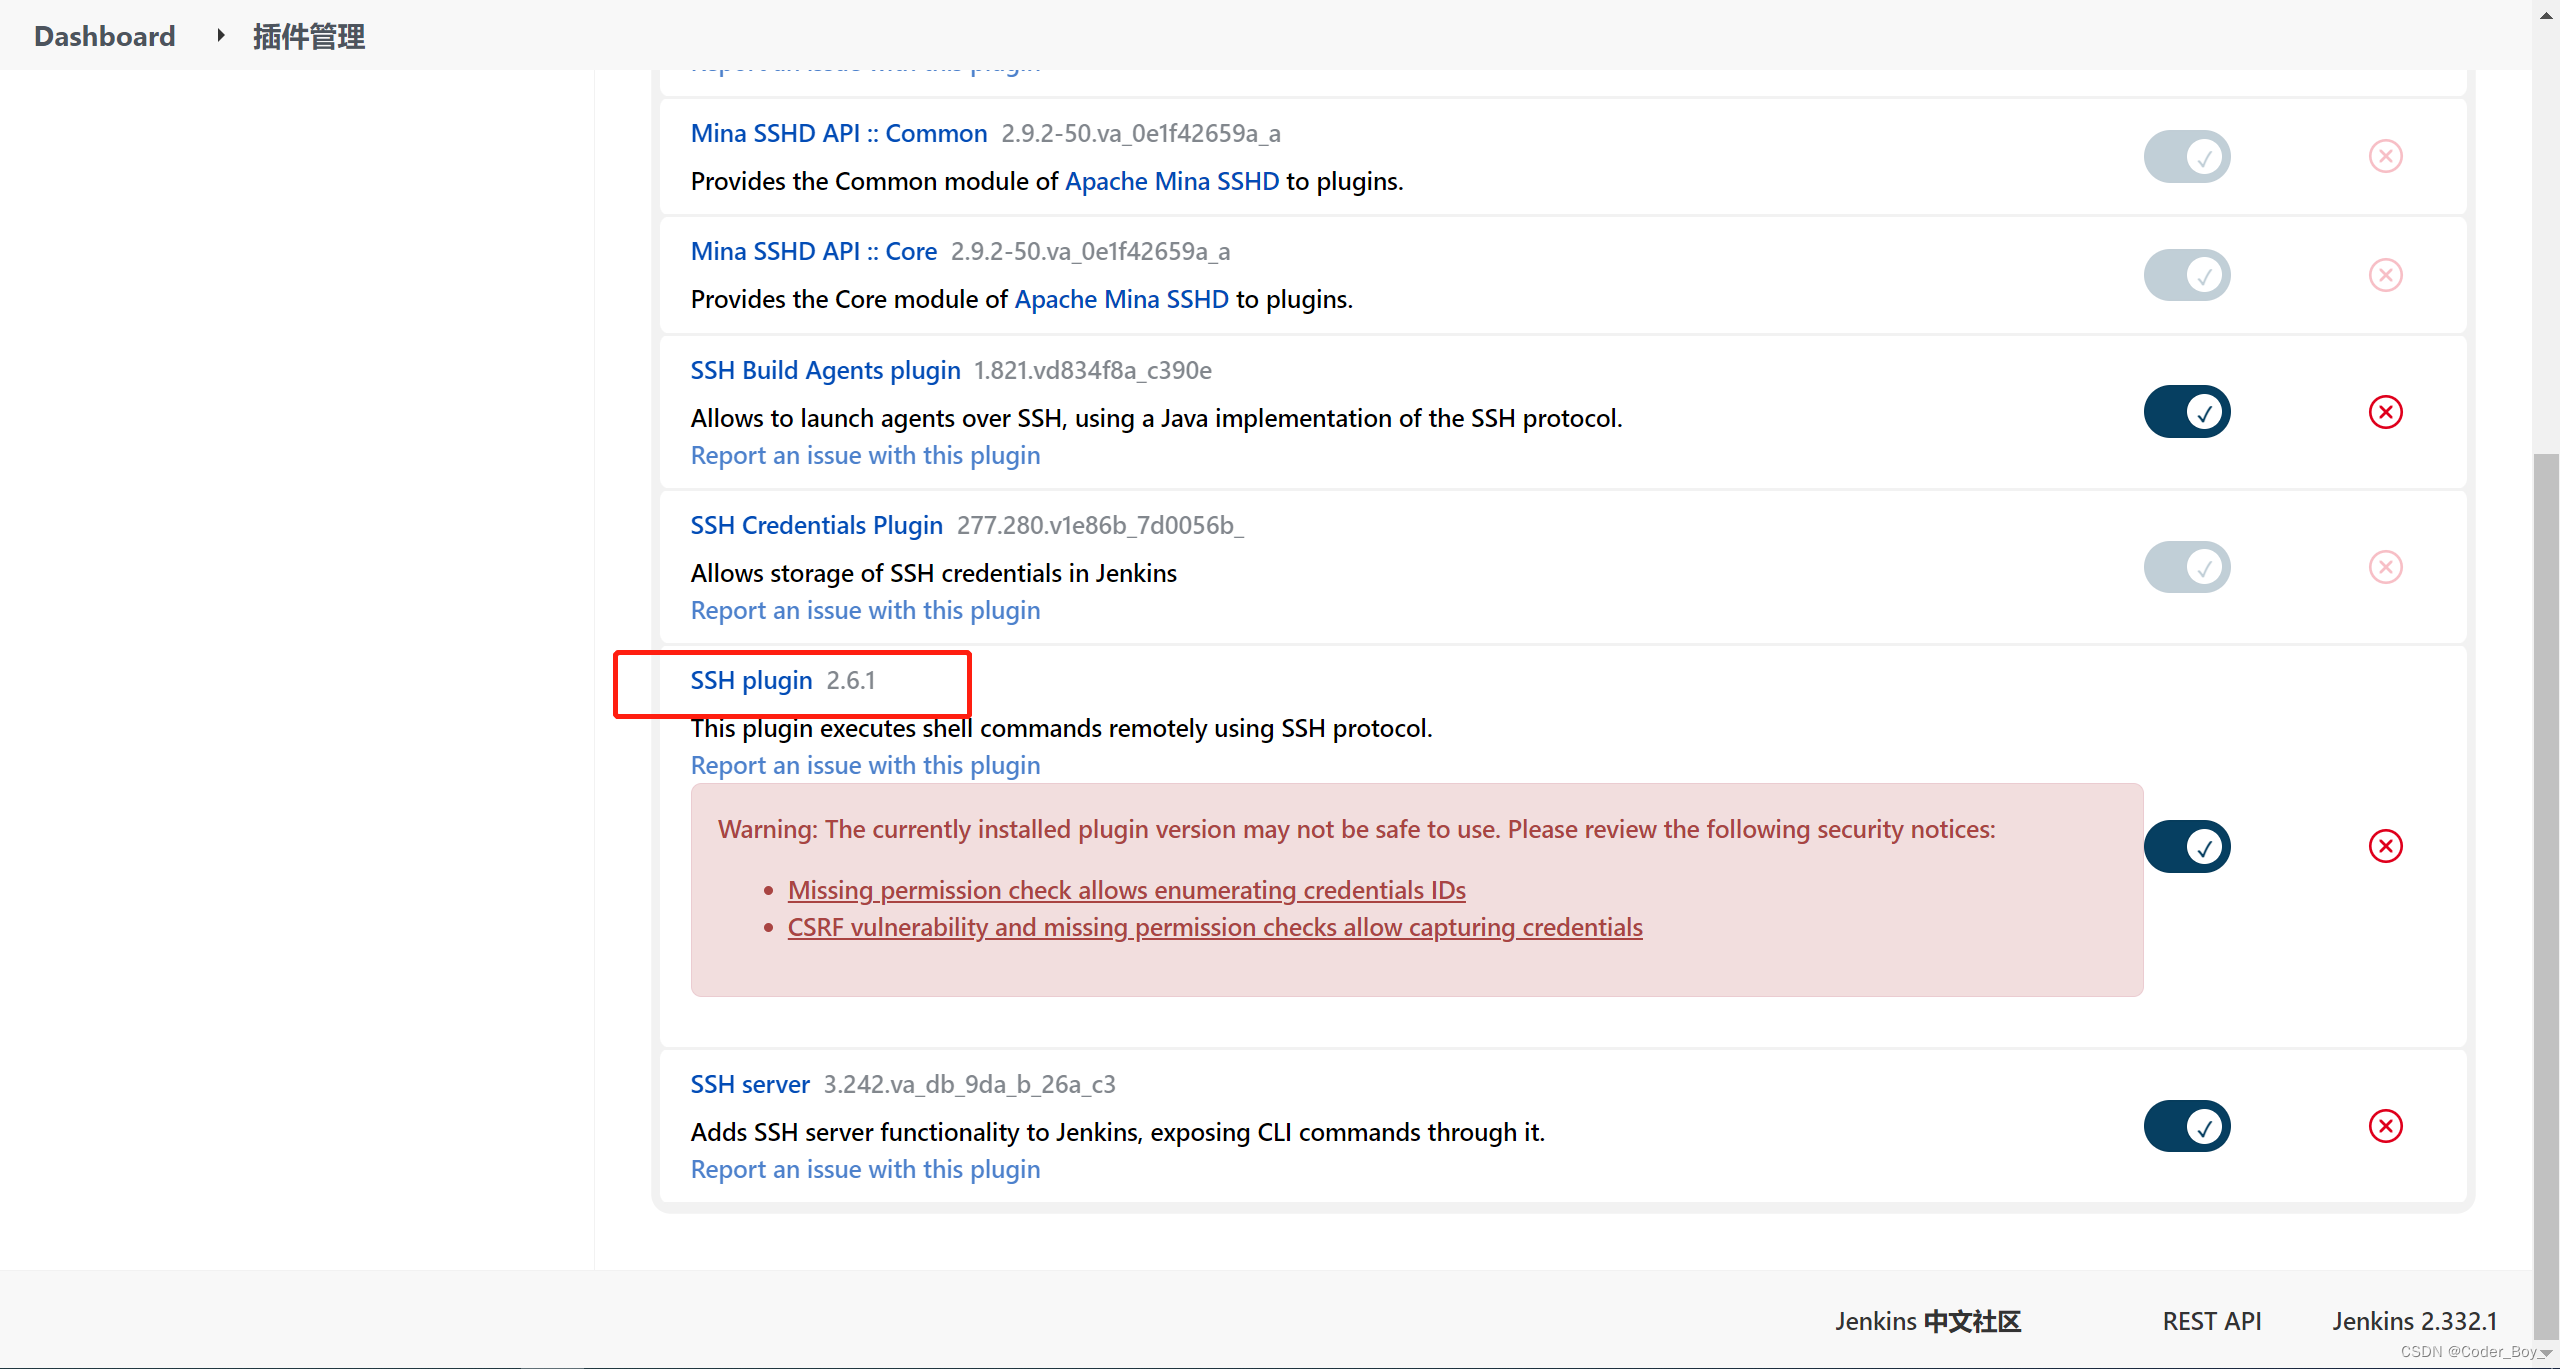Open CSRF vulnerability security notice
Image resolution: width=2560 pixels, height=1369 pixels.
[1215, 927]
